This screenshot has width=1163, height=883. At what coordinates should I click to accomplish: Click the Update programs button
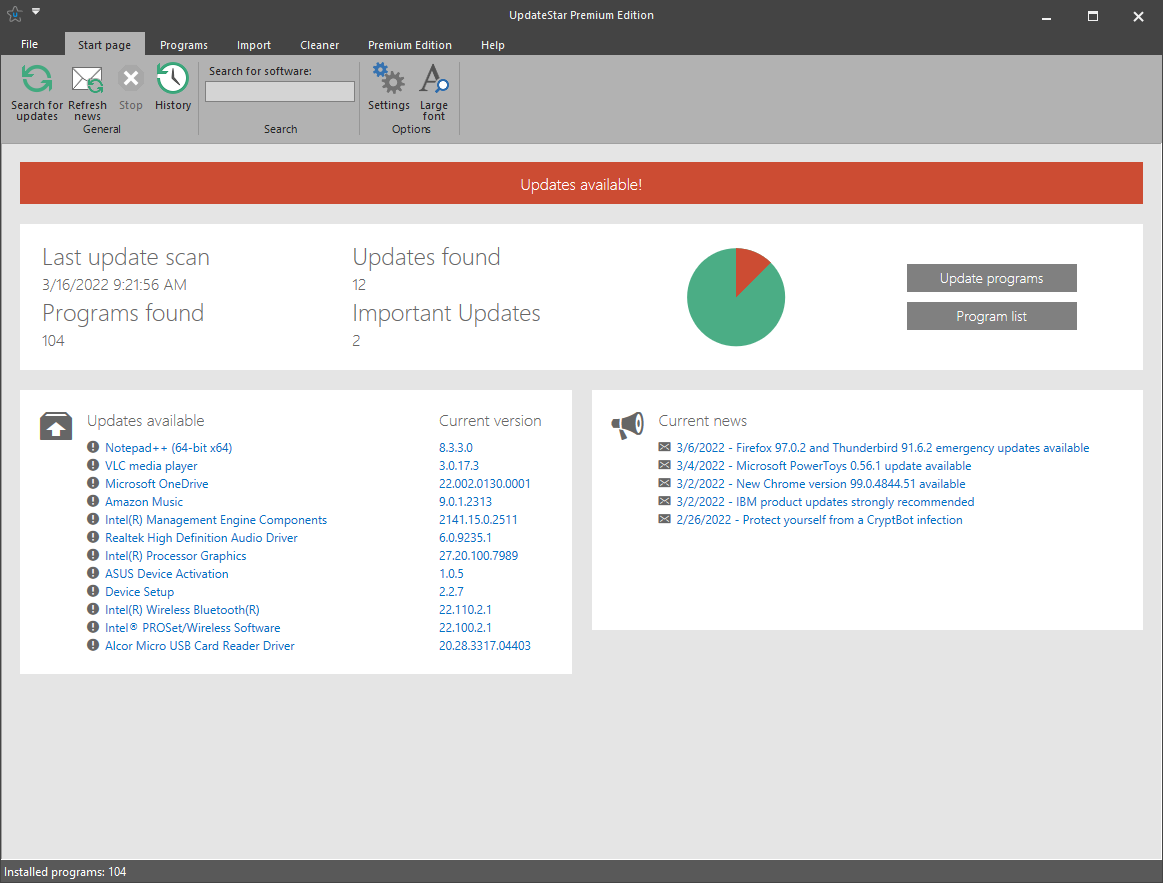pyautogui.click(x=991, y=278)
